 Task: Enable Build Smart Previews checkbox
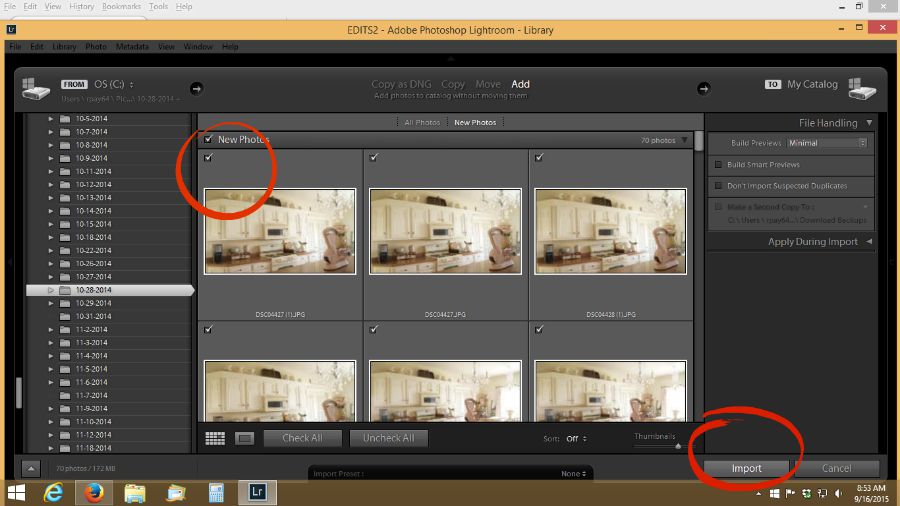(718, 165)
